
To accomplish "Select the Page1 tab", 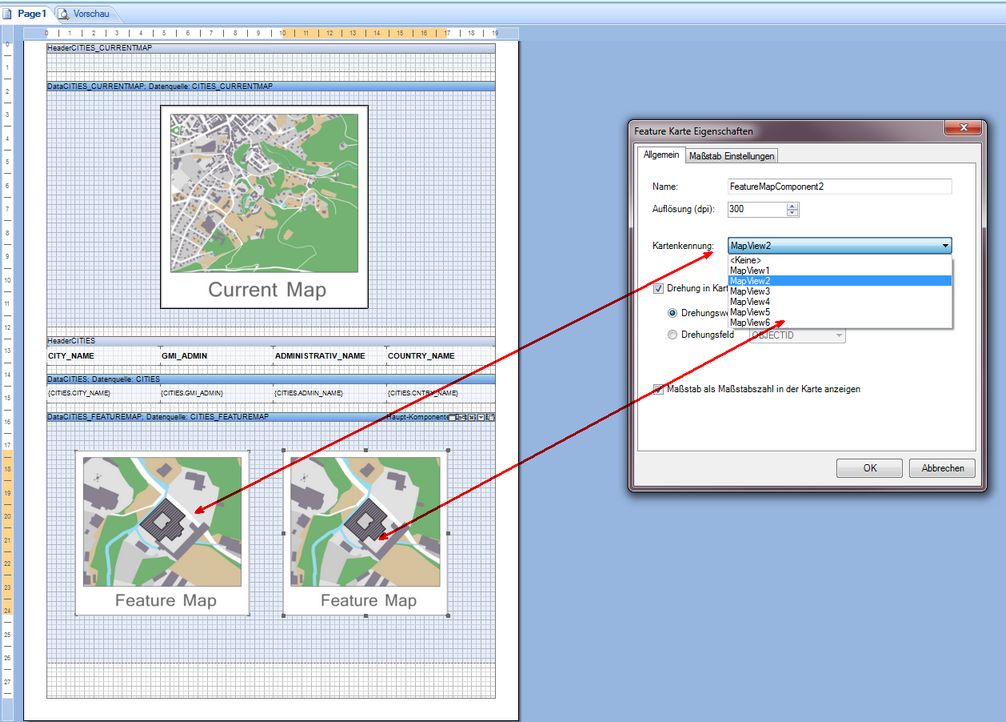I will (x=34, y=14).
